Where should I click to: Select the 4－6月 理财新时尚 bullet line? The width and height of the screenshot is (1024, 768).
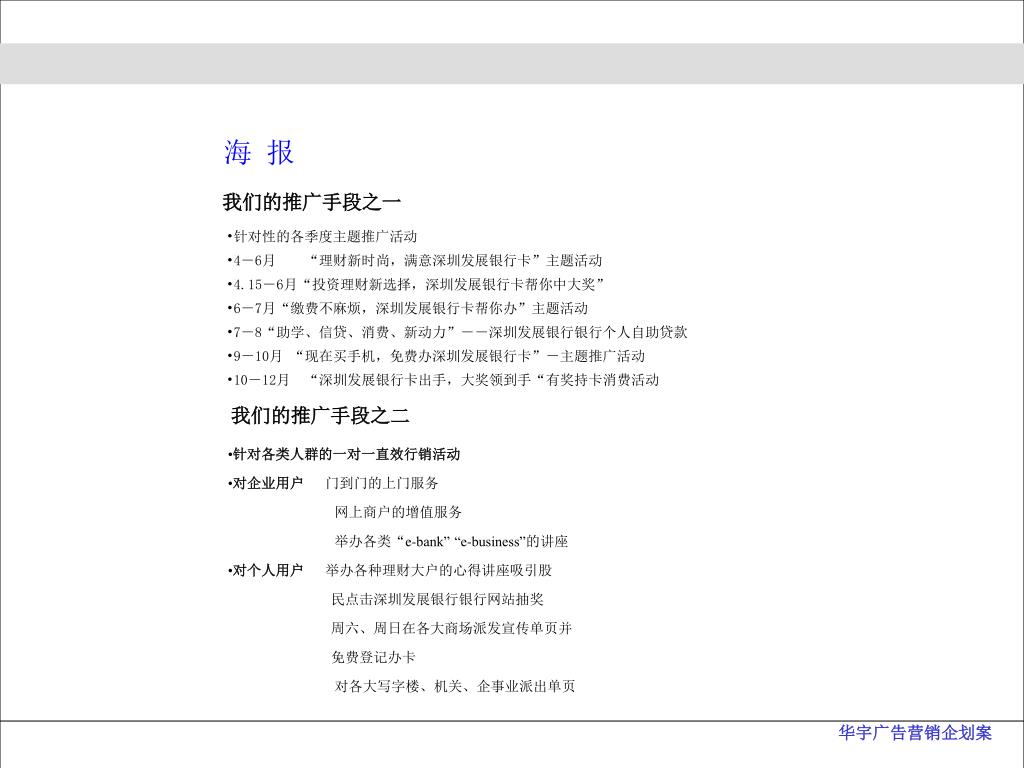[x=415, y=261]
